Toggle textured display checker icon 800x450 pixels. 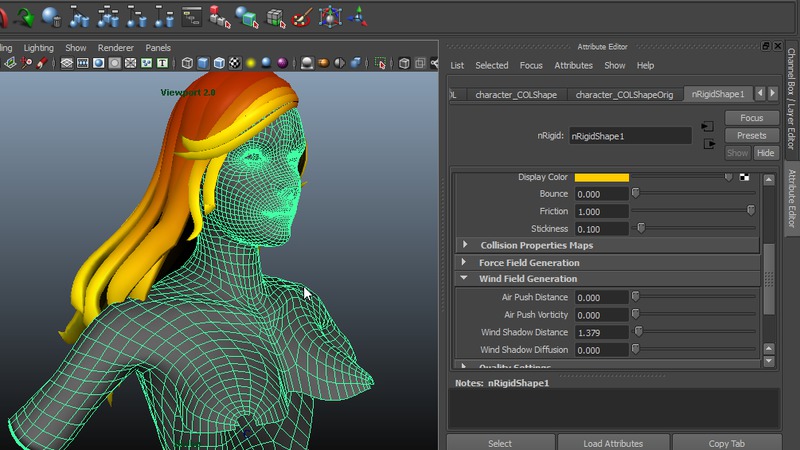235,63
